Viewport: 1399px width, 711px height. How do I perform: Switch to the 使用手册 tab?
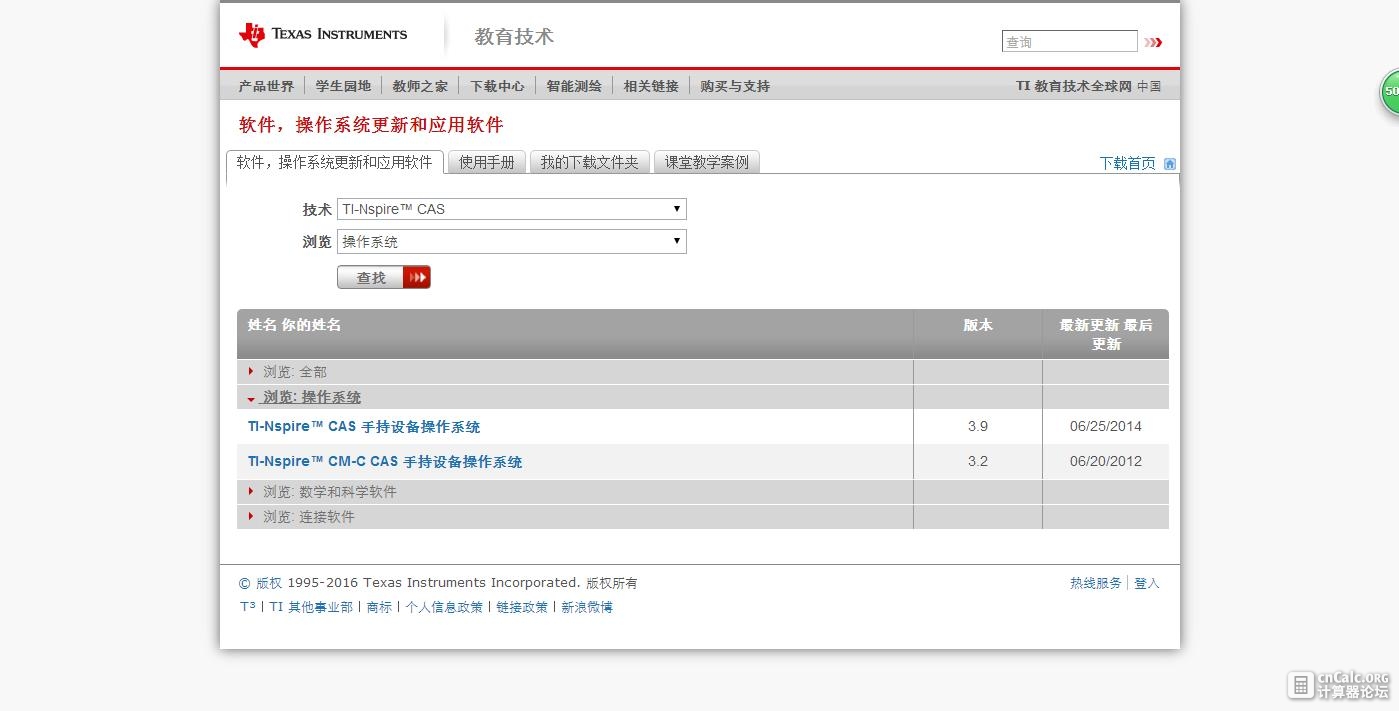(x=486, y=162)
